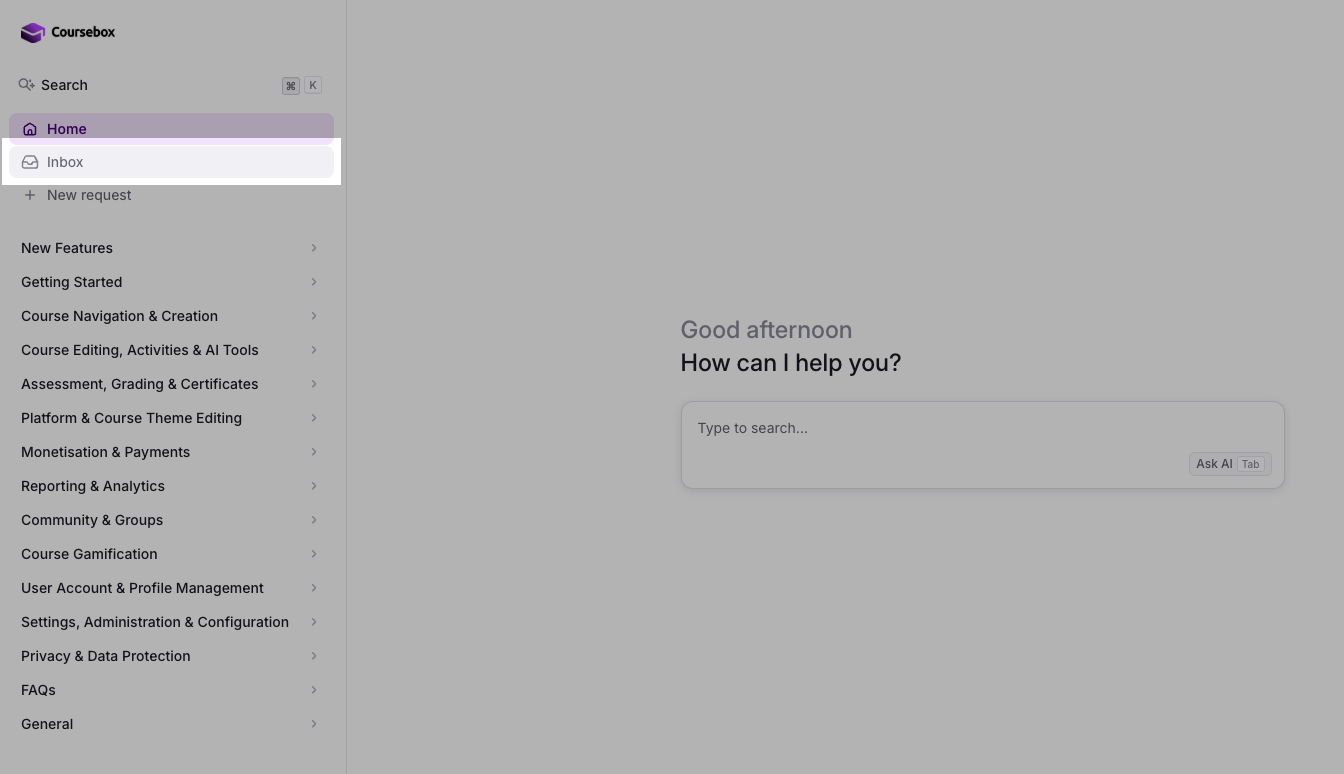Expand Platform & Course Theme Editing chevron

[x=314, y=418]
